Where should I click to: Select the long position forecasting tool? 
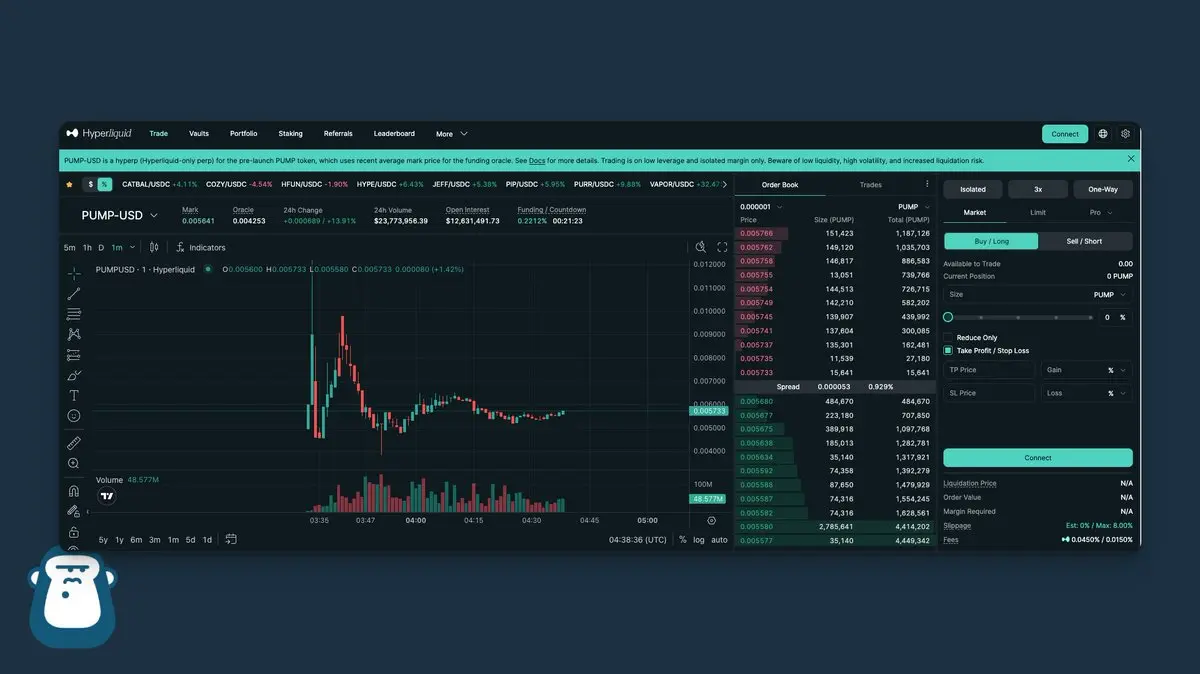click(x=74, y=355)
